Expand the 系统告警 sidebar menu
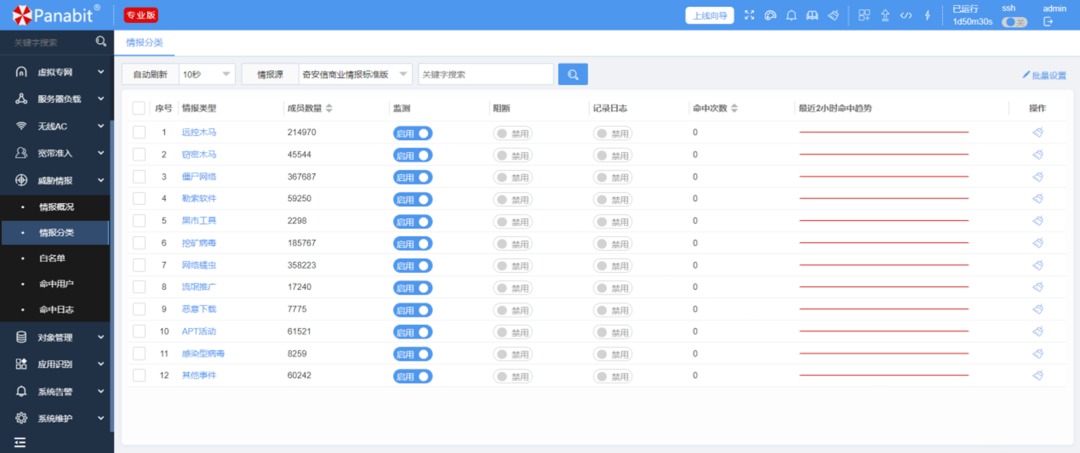Image resolution: width=1080 pixels, height=453 pixels. point(56,392)
